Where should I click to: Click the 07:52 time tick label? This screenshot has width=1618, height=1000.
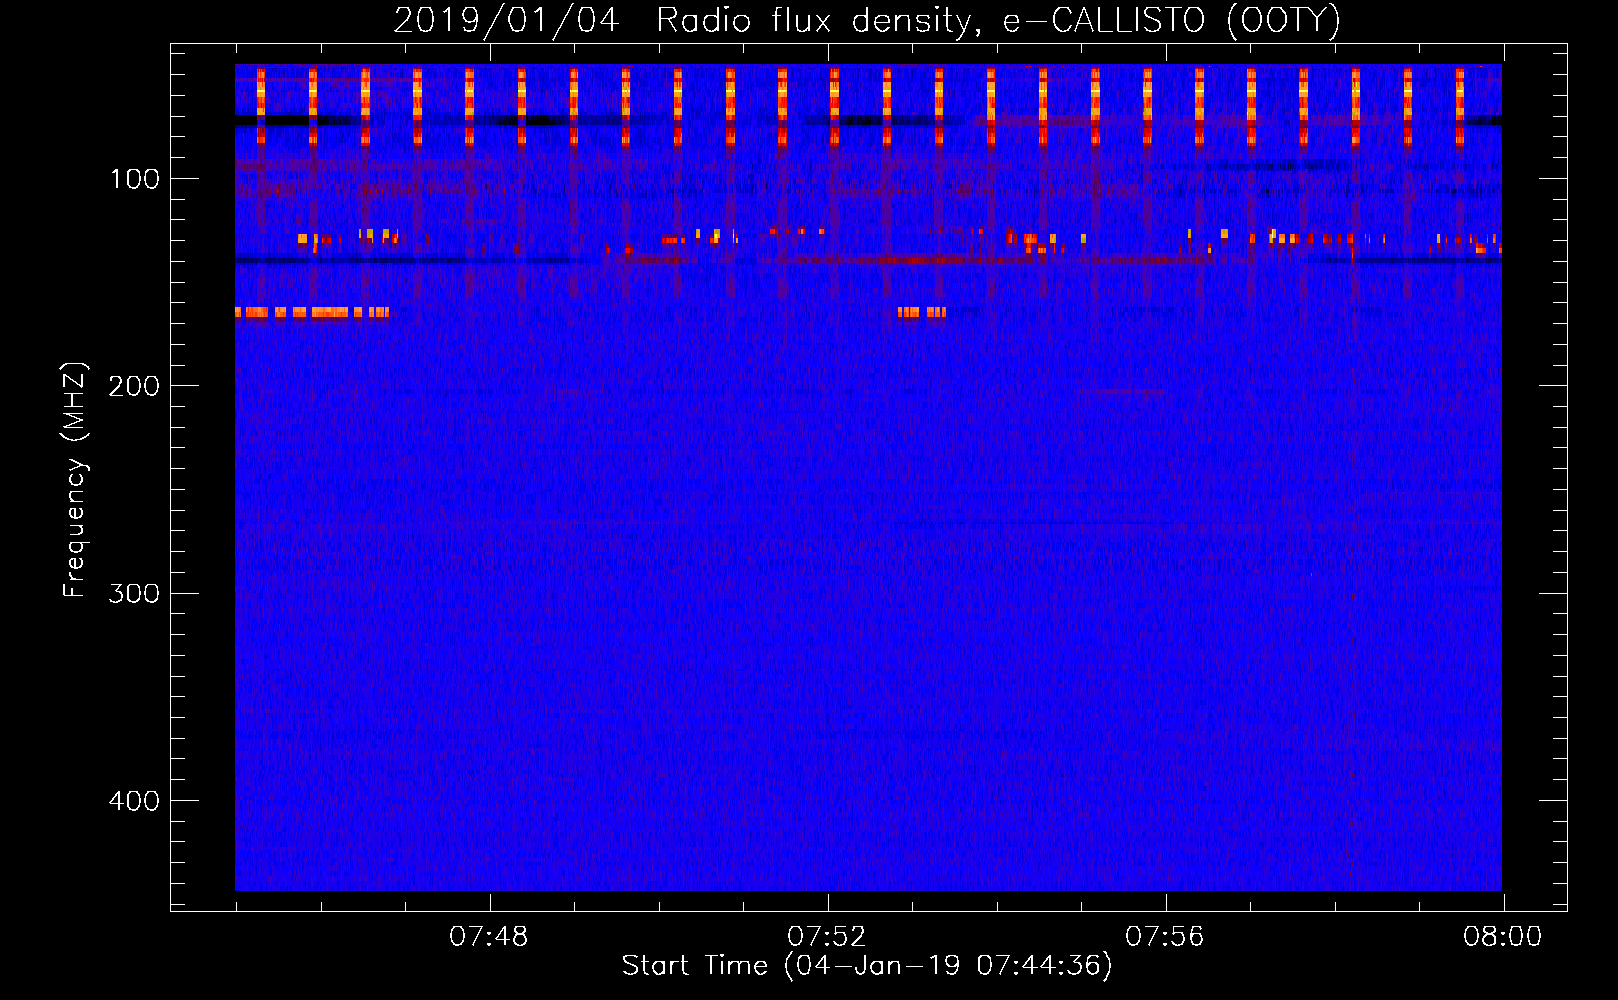pos(826,937)
